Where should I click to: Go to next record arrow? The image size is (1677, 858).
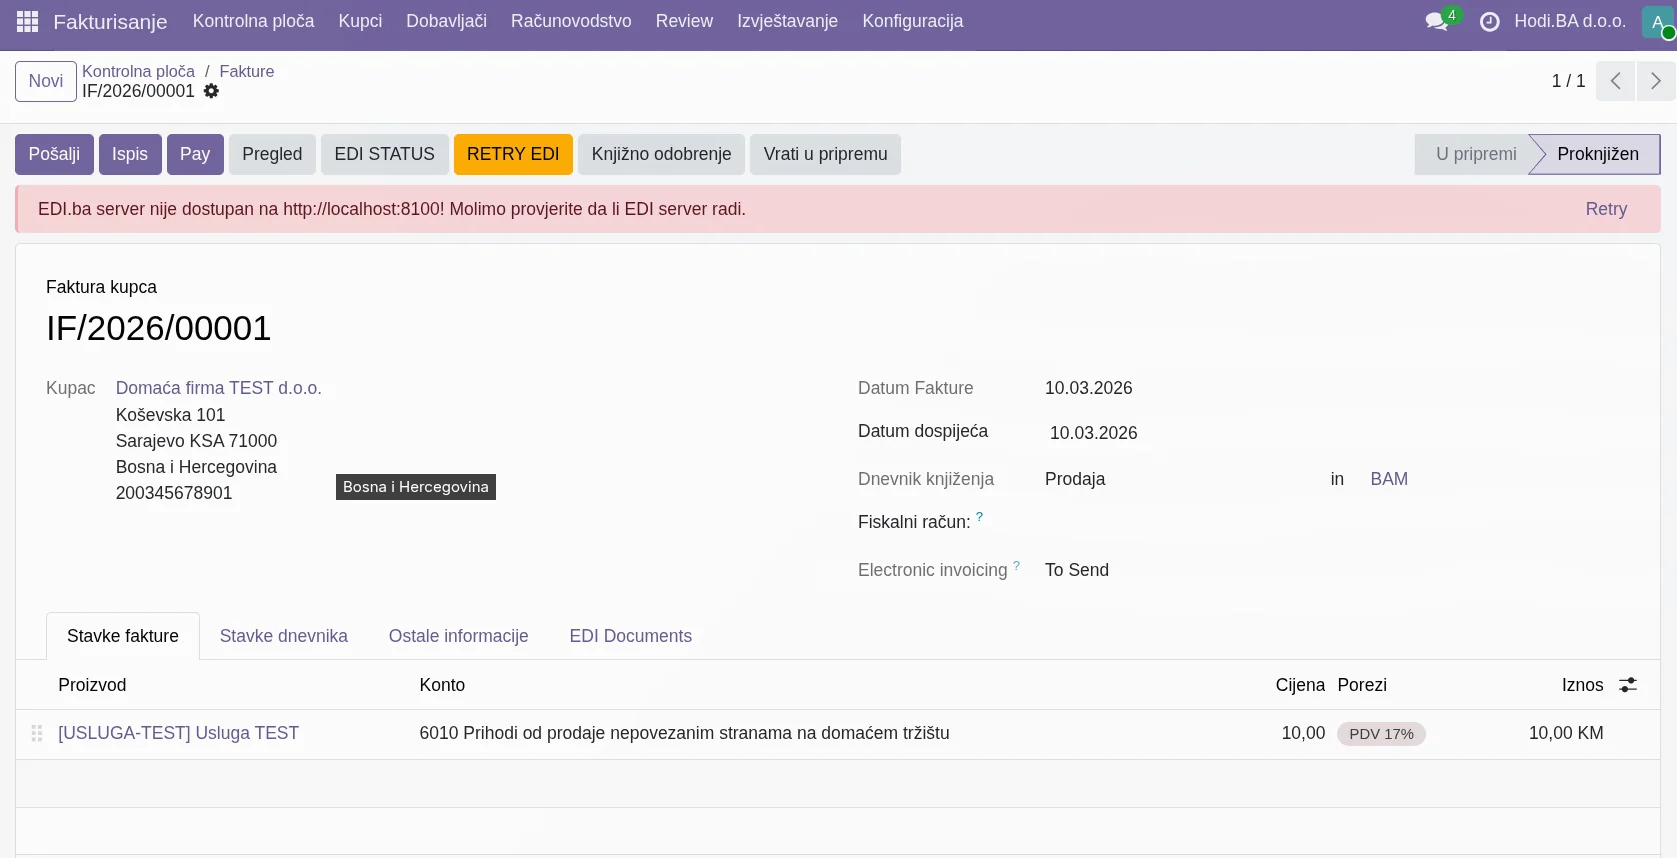[1656, 81]
